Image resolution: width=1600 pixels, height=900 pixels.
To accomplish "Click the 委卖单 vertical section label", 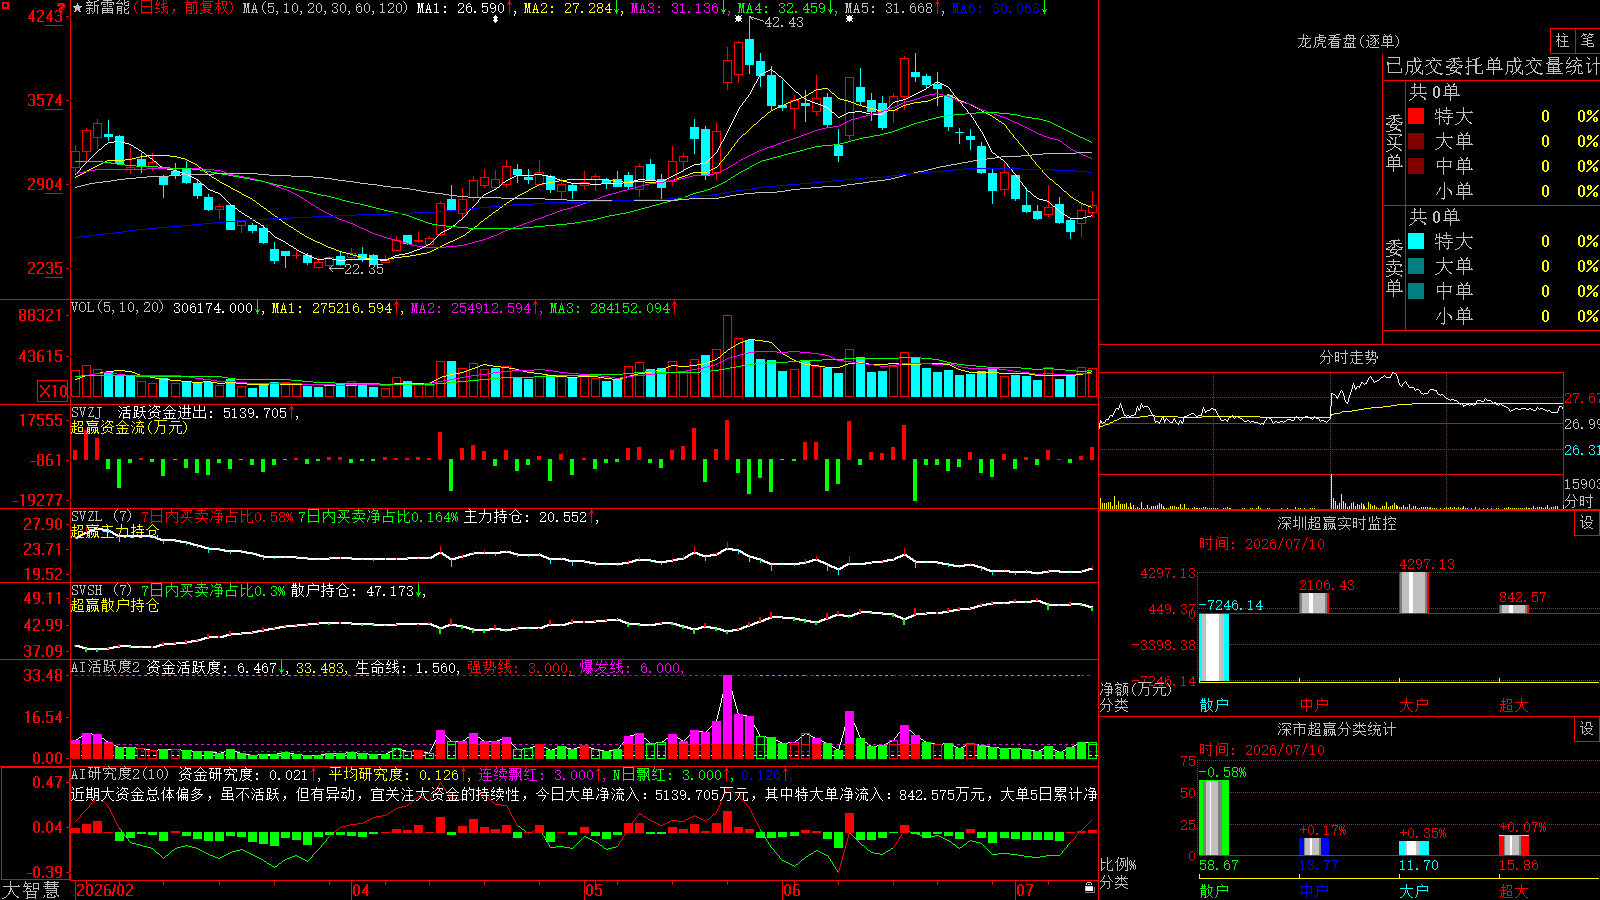I will coord(1394,267).
